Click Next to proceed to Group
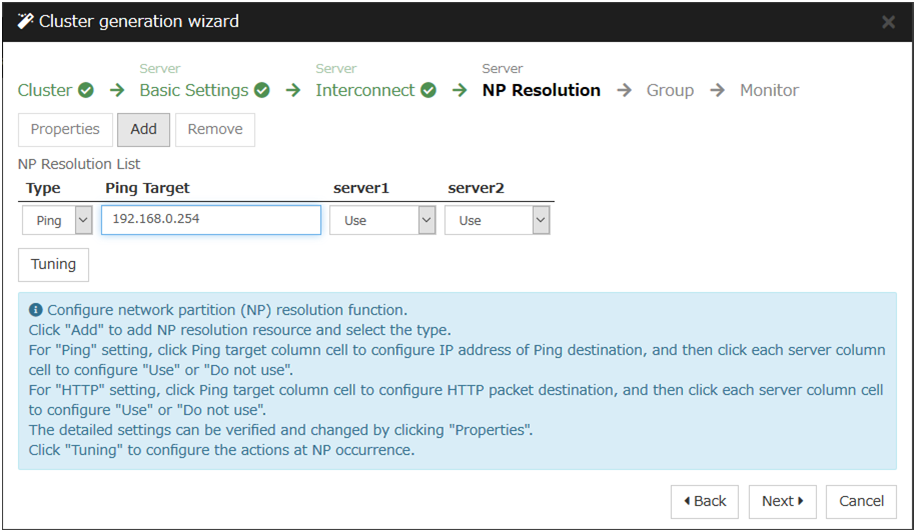Screen dimensions: 916x532 point(782,501)
